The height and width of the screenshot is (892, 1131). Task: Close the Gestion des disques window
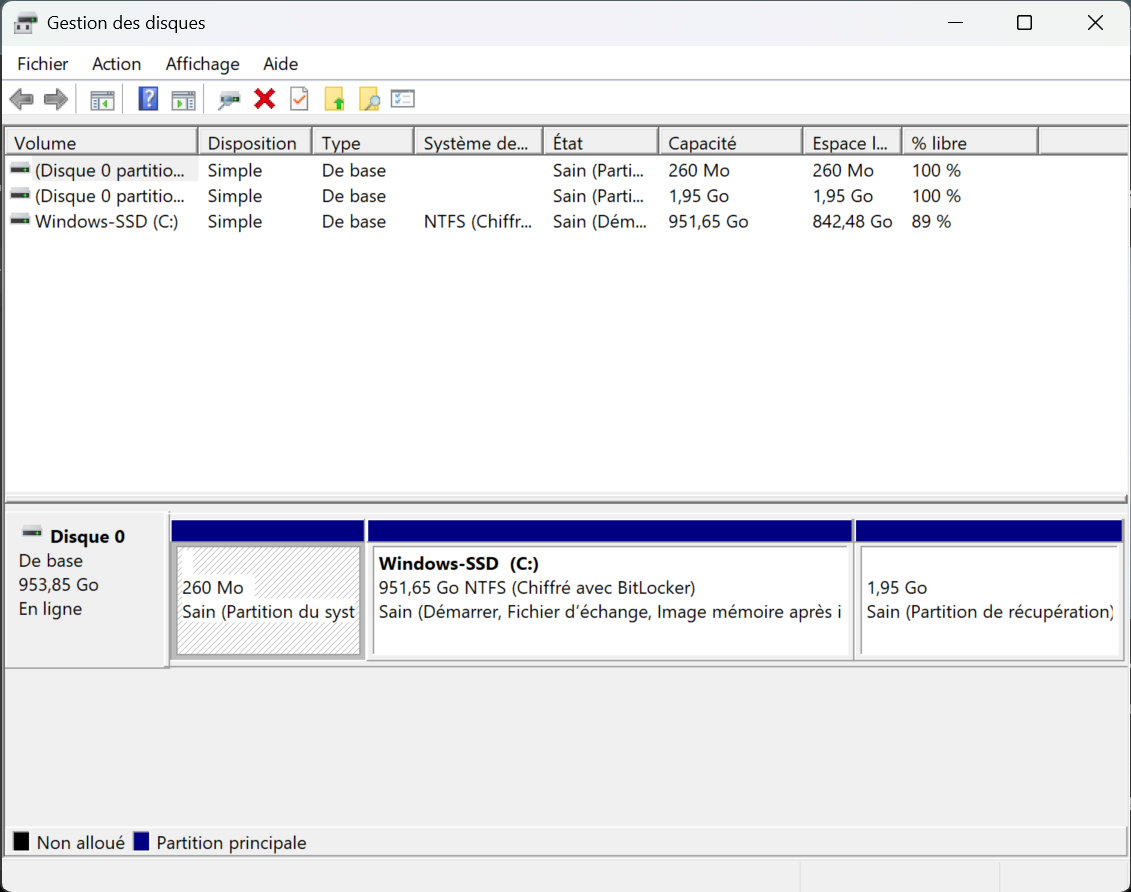tap(1095, 23)
